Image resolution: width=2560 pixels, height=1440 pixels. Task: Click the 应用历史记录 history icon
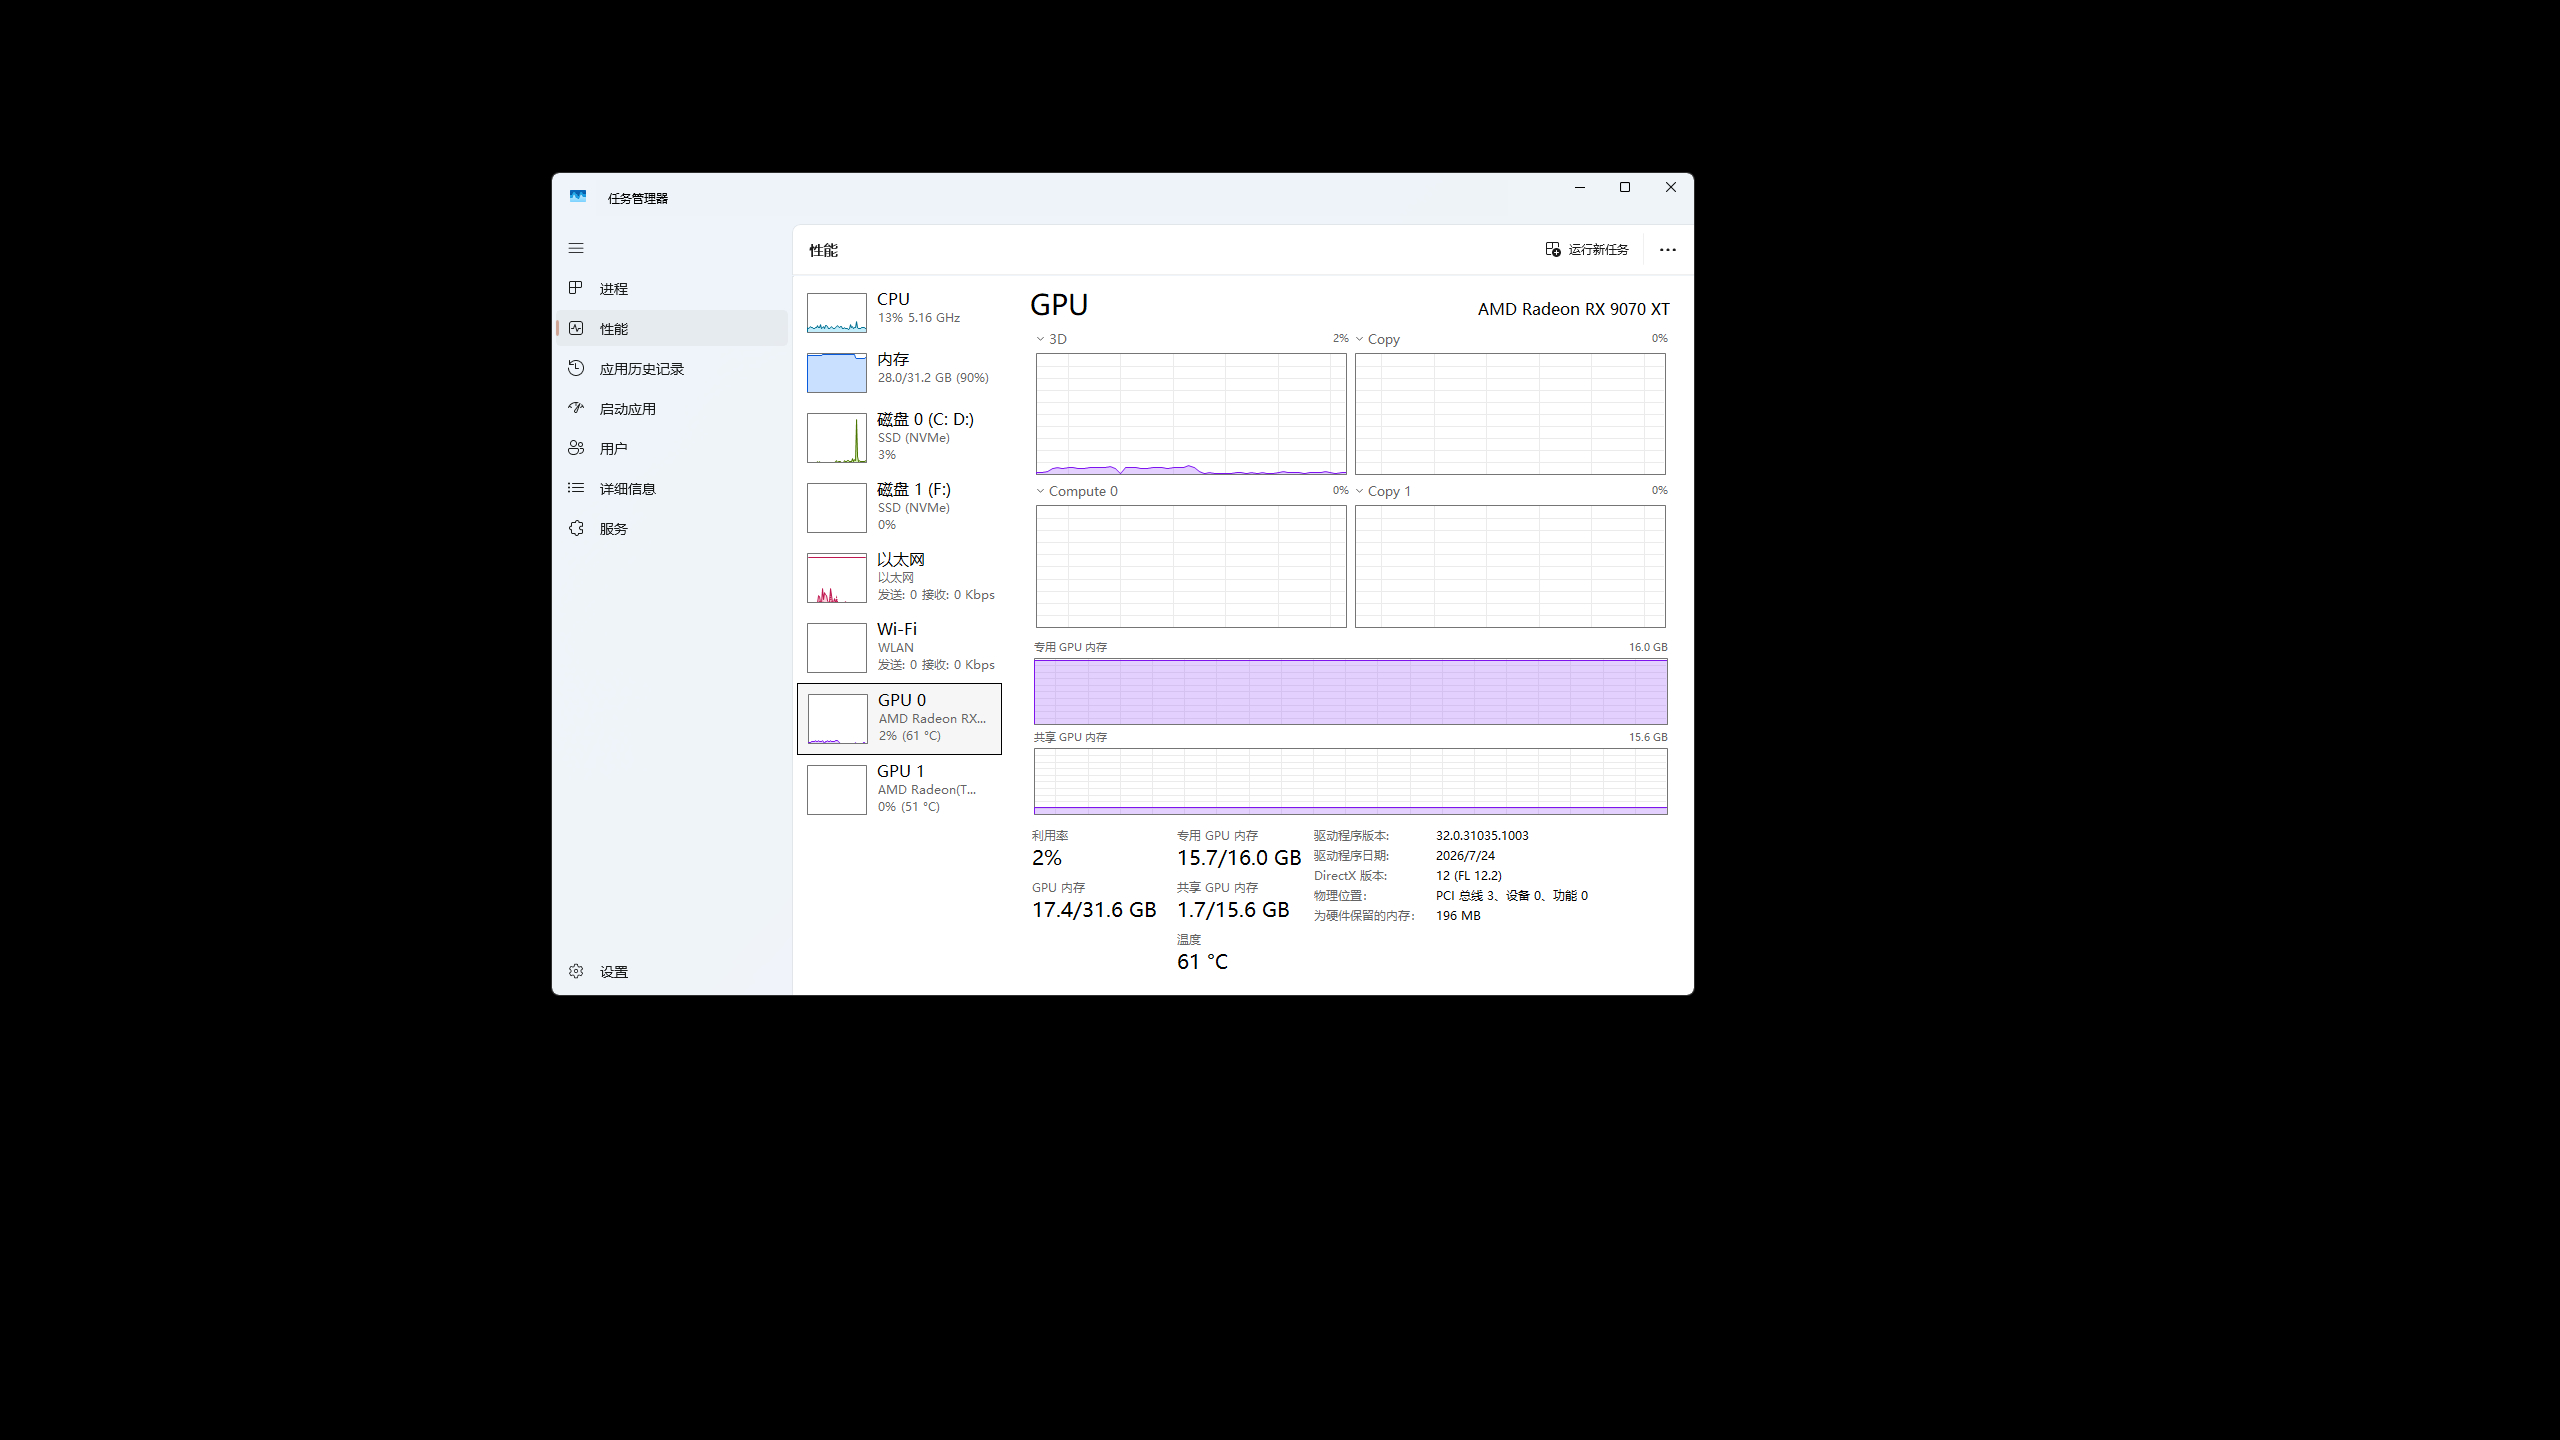(x=576, y=368)
